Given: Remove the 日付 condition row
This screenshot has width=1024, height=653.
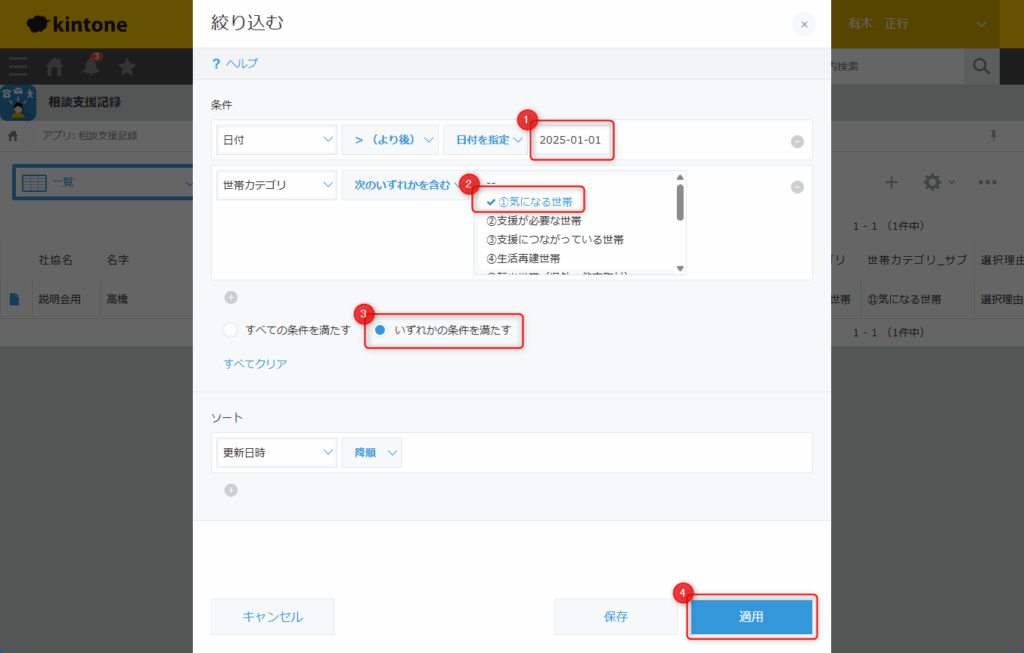Looking at the screenshot, I should tap(797, 141).
